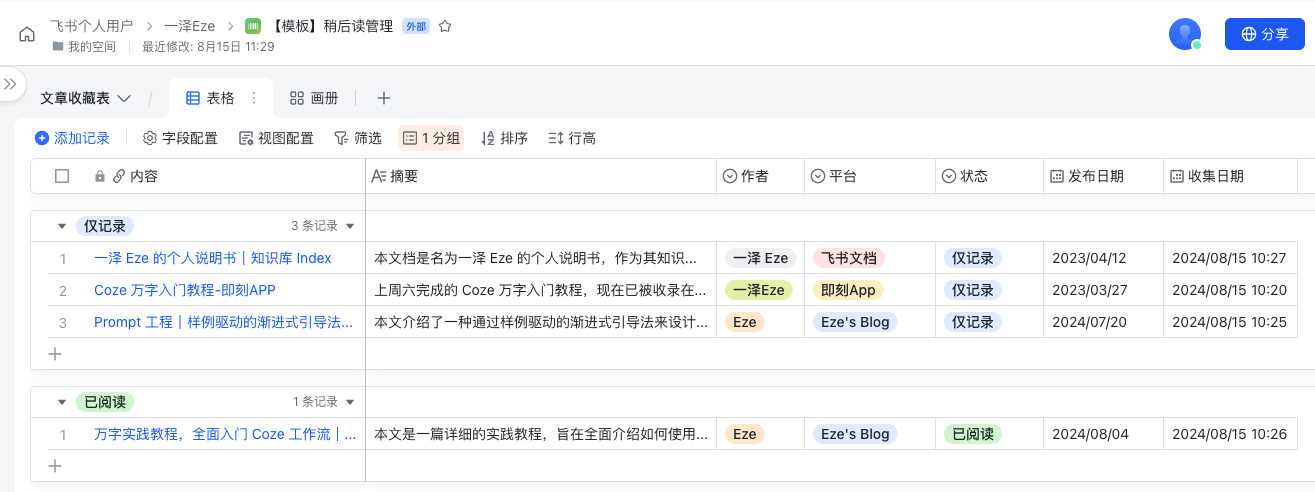Open the 平台 column header
Screen dimensions: 1315x492
click(869, 176)
